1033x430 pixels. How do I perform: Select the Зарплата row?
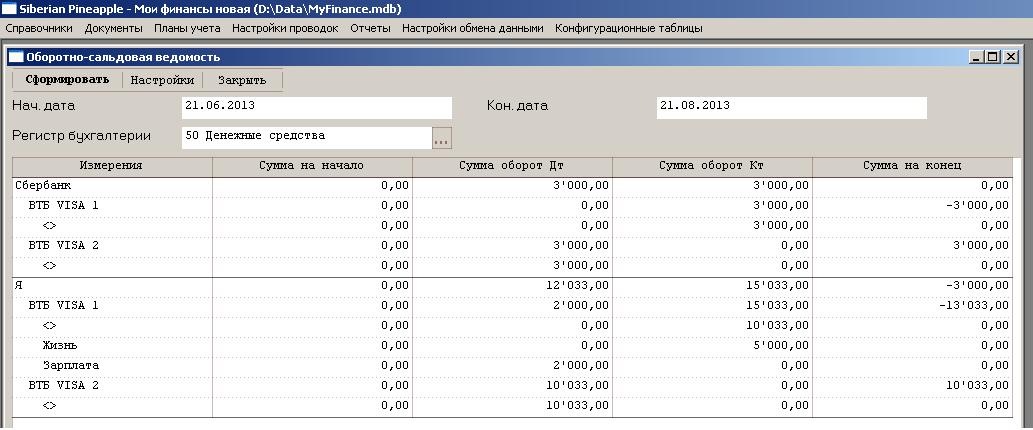(513, 365)
